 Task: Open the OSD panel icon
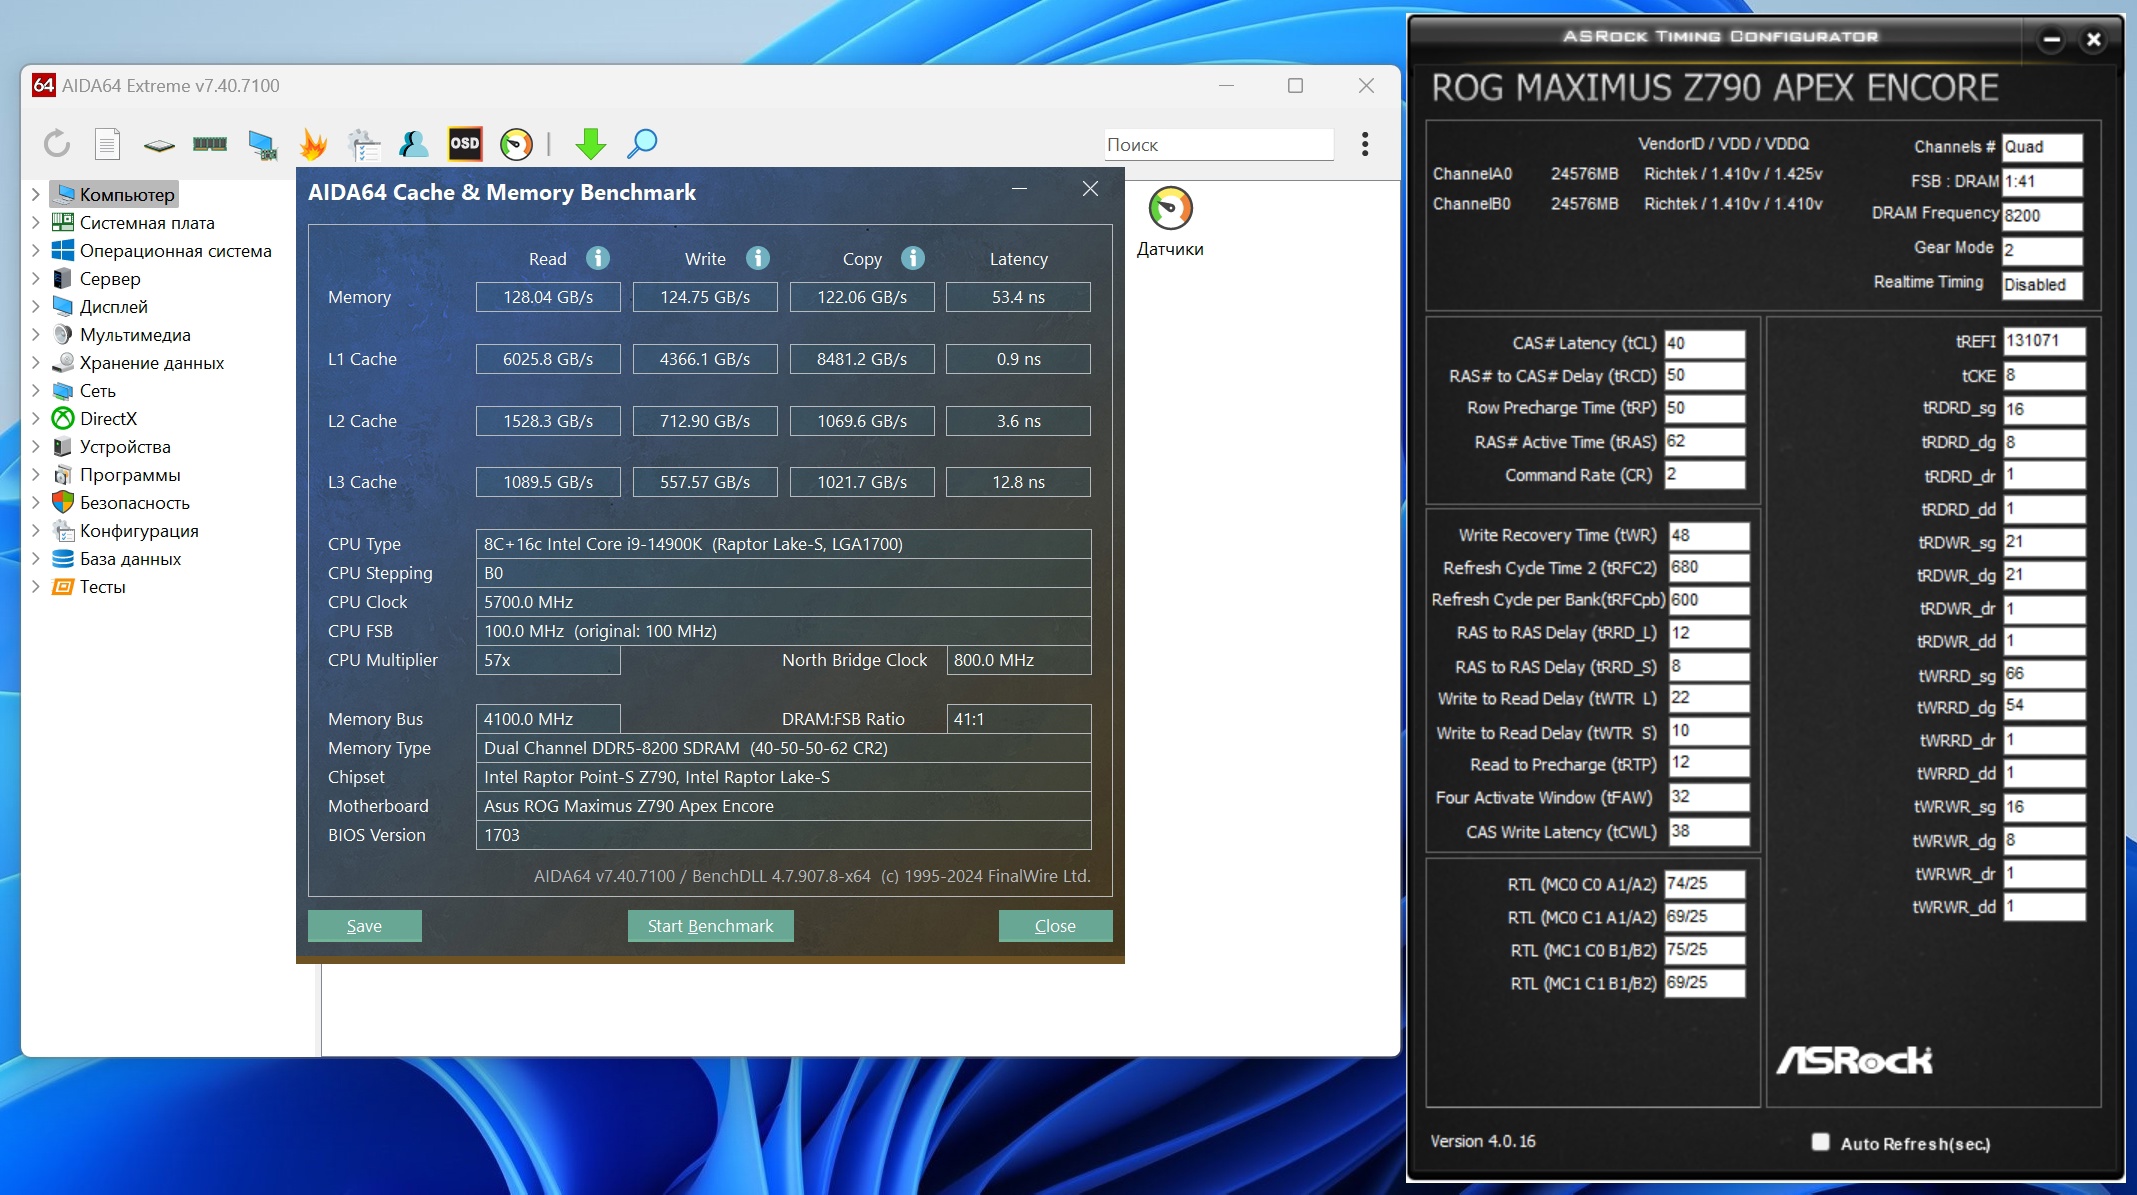[x=465, y=144]
